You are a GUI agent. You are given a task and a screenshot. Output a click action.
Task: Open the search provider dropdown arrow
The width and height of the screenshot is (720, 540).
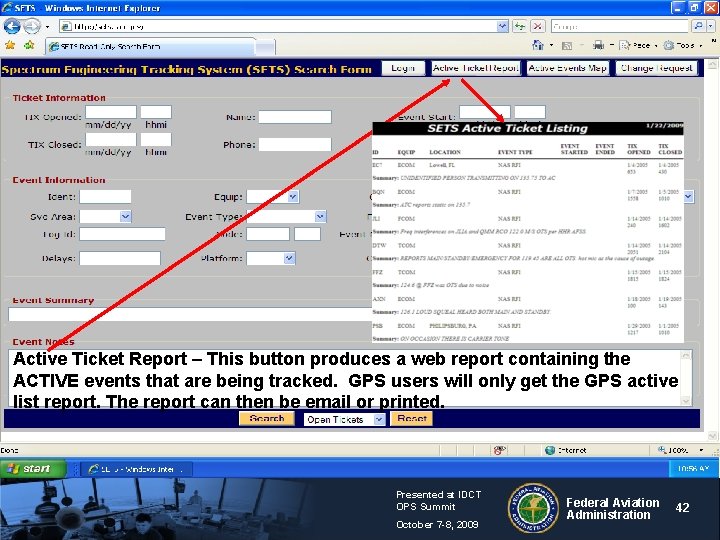(x=710, y=26)
